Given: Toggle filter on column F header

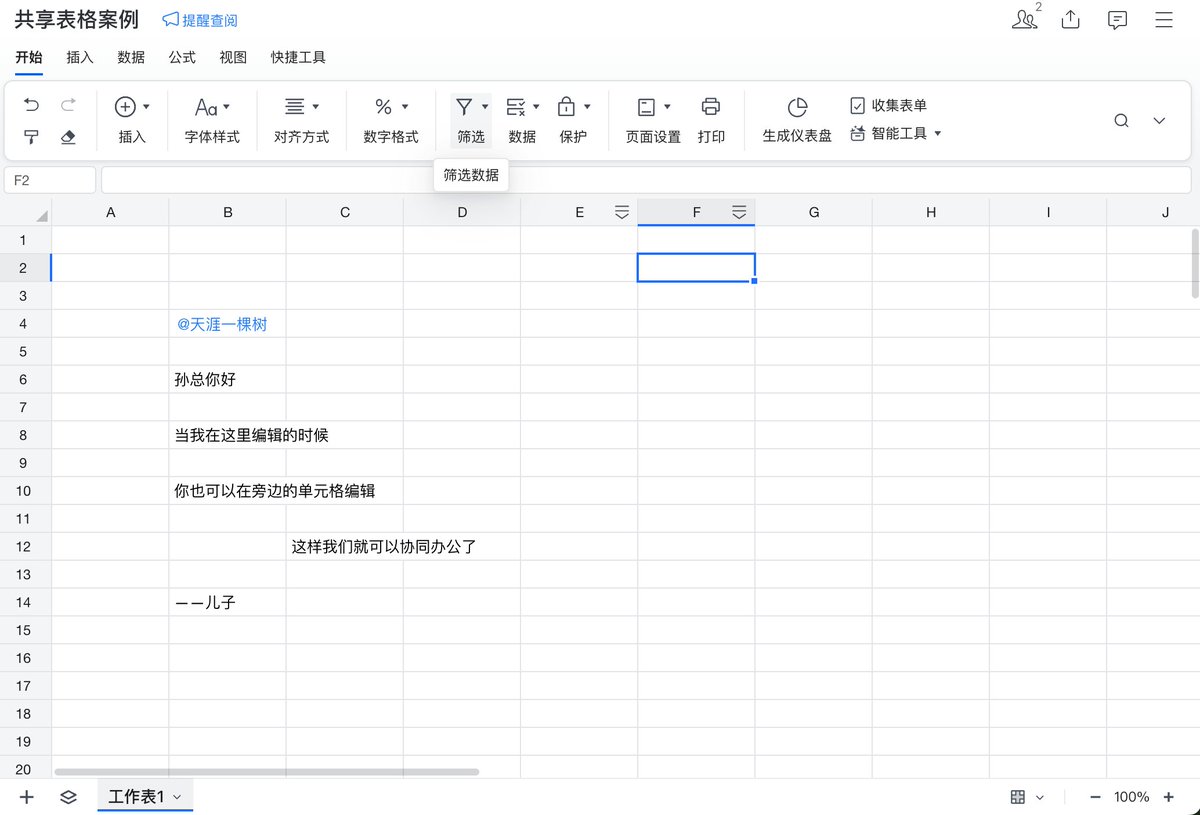Looking at the screenshot, I should tap(739, 211).
